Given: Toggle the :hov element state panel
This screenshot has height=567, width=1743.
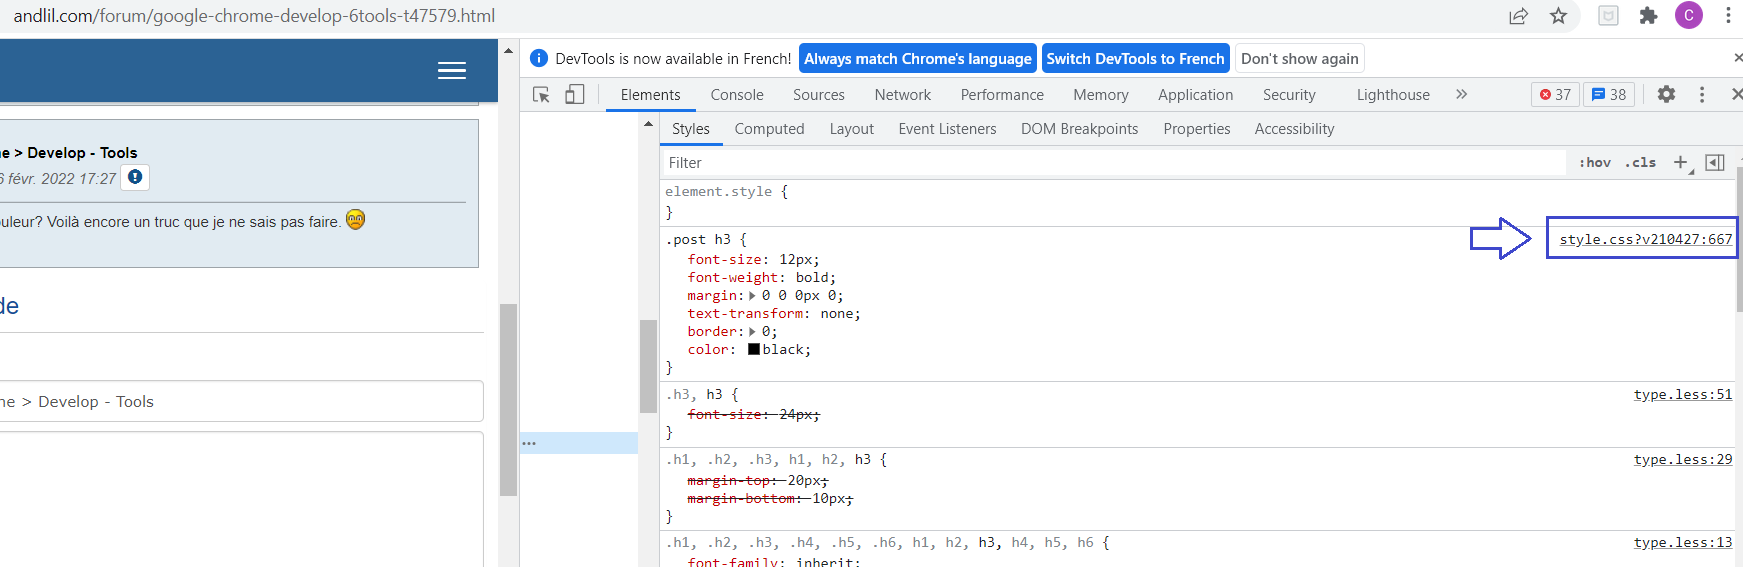Looking at the screenshot, I should (1595, 162).
